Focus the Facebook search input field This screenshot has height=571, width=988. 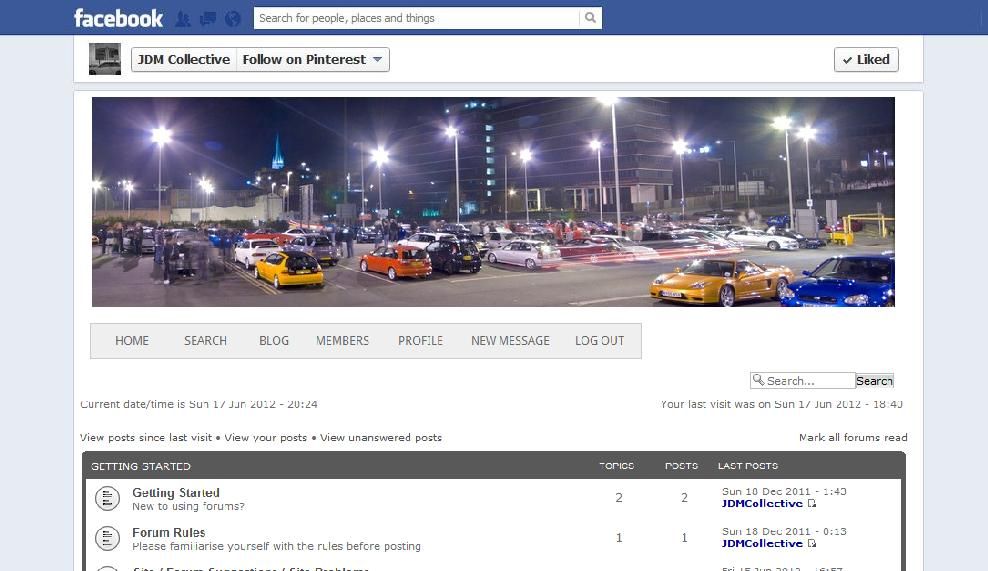416,18
